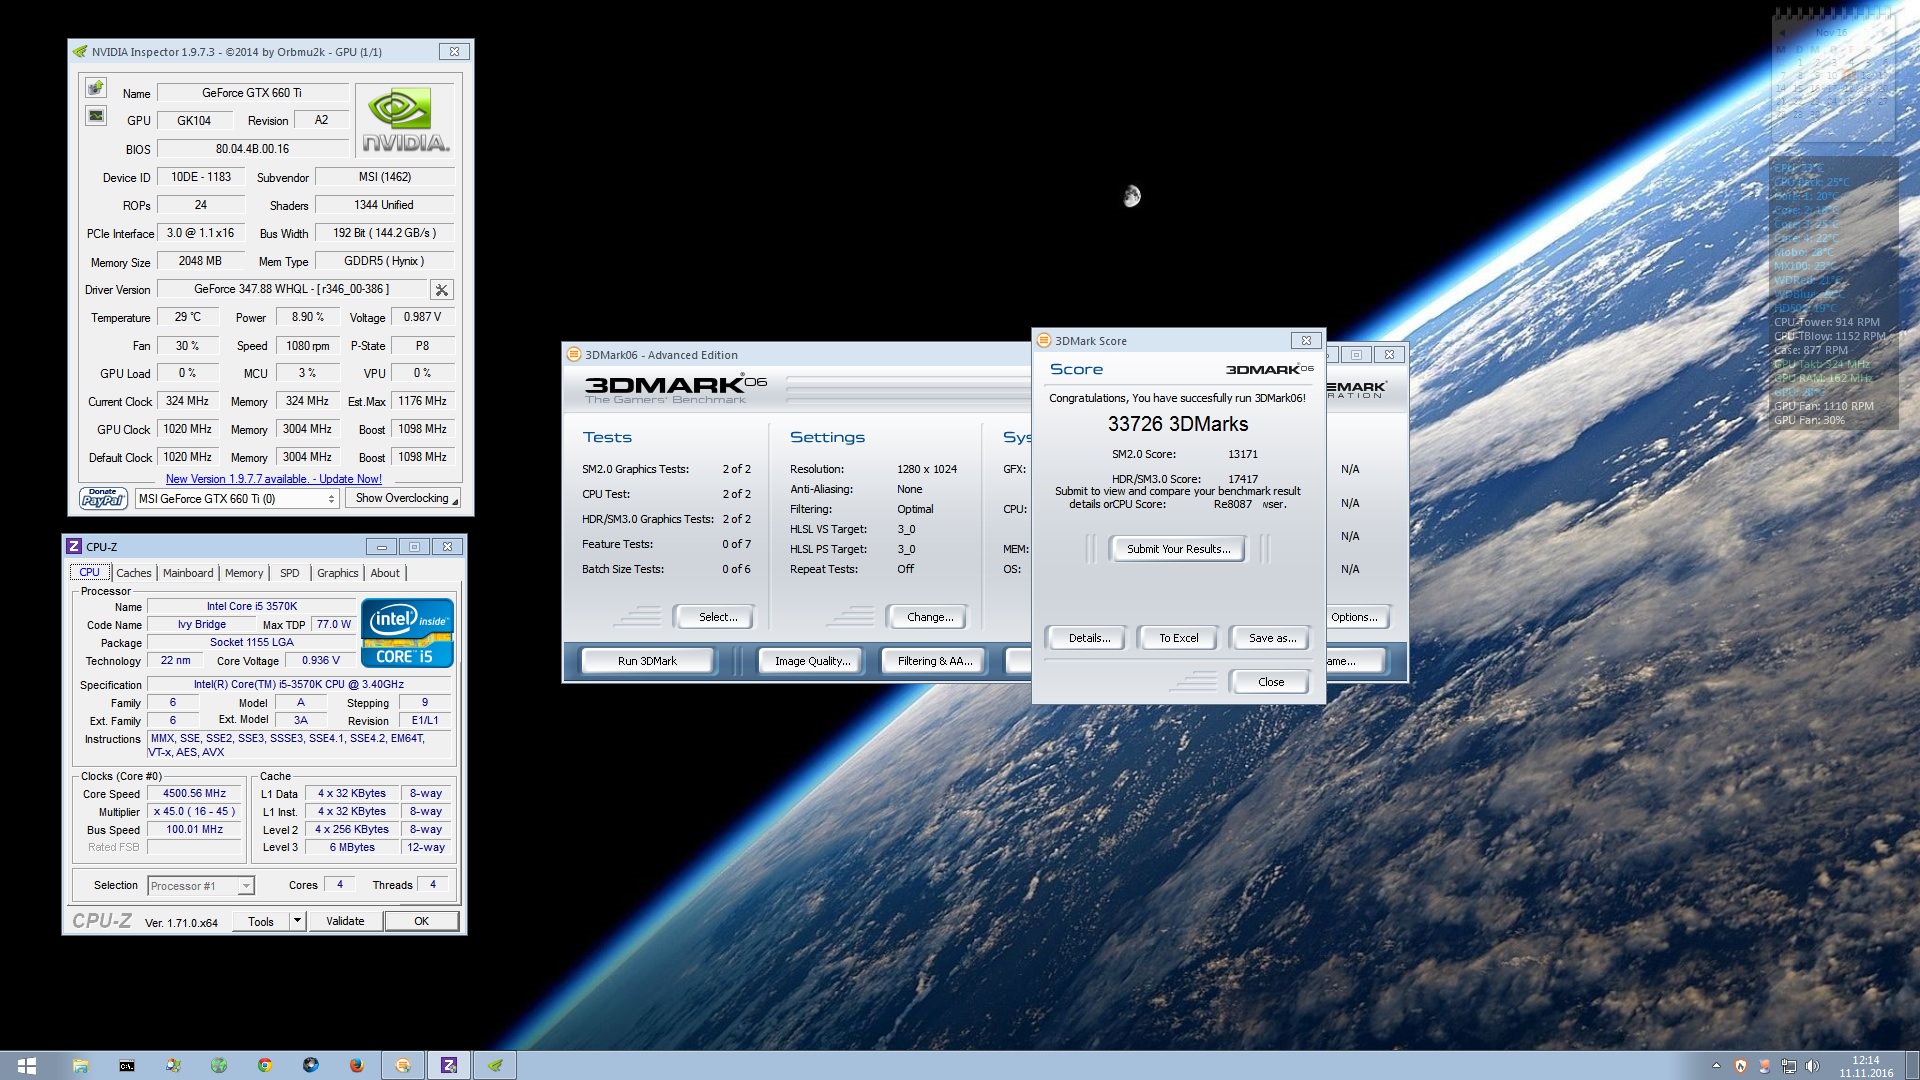Click Submit Your Results button
This screenshot has height=1080, width=1920.
pyautogui.click(x=1178, y=549)
